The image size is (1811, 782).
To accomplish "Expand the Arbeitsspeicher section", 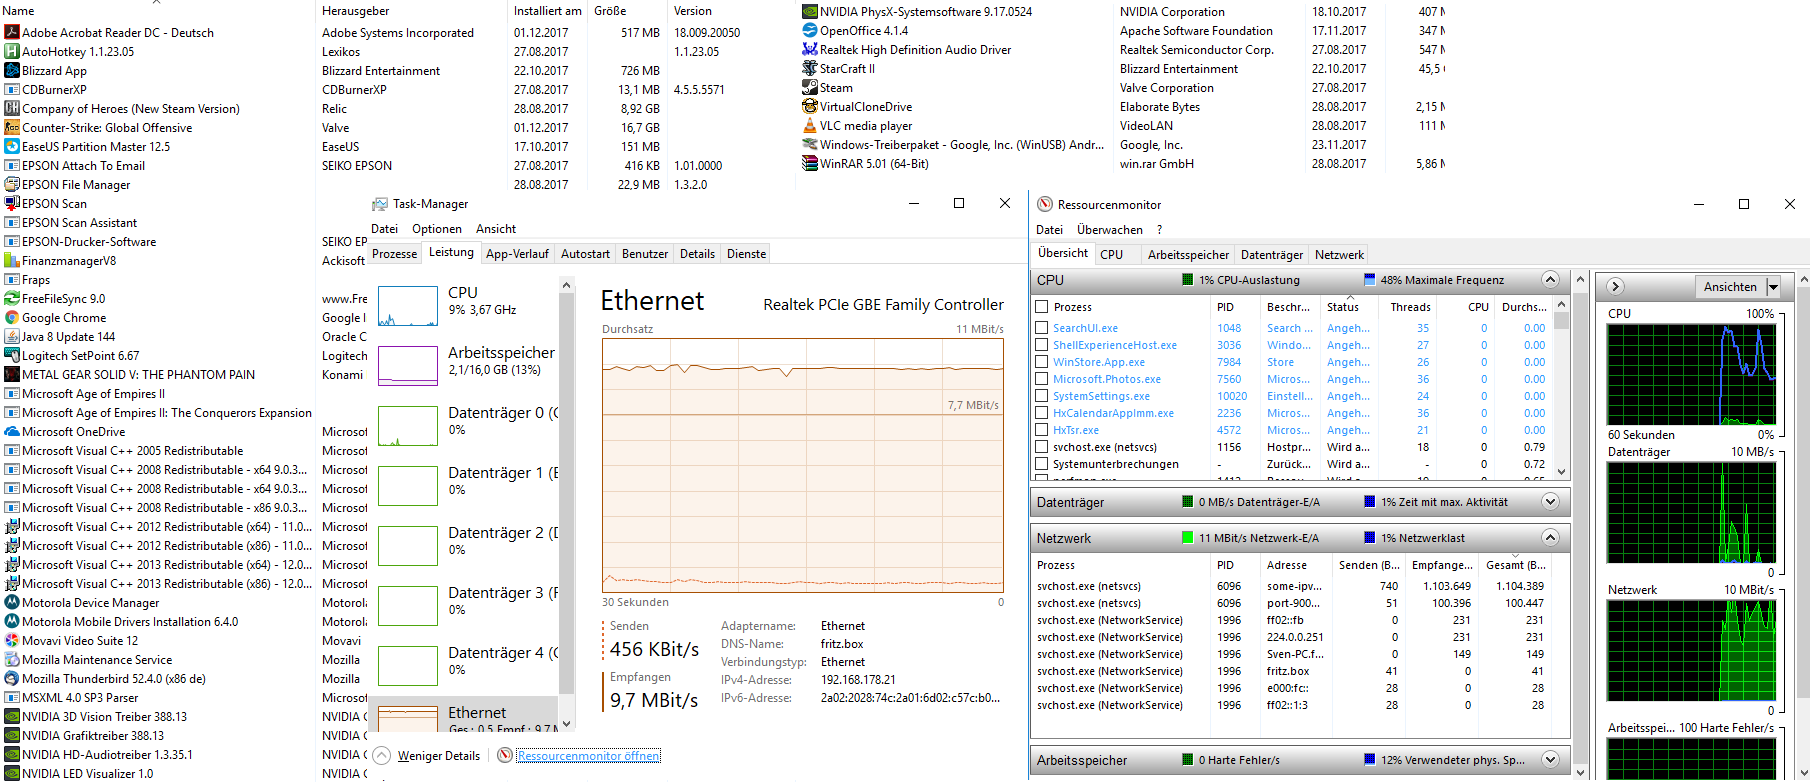I will point(1550,760).
